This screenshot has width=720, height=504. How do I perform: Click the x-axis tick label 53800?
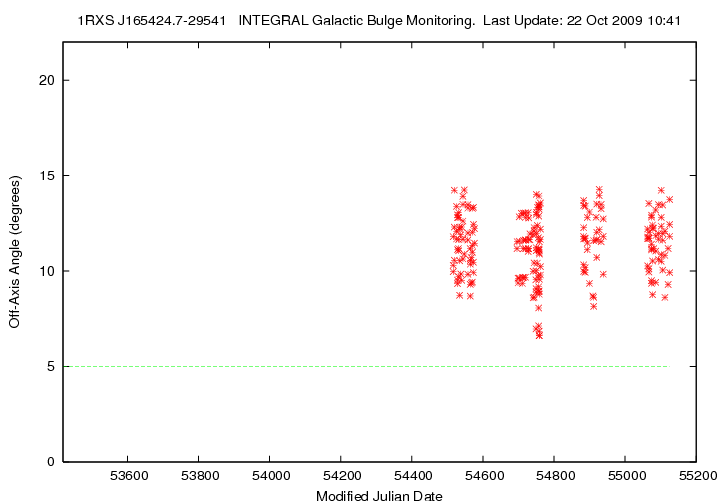coord(200,476)
